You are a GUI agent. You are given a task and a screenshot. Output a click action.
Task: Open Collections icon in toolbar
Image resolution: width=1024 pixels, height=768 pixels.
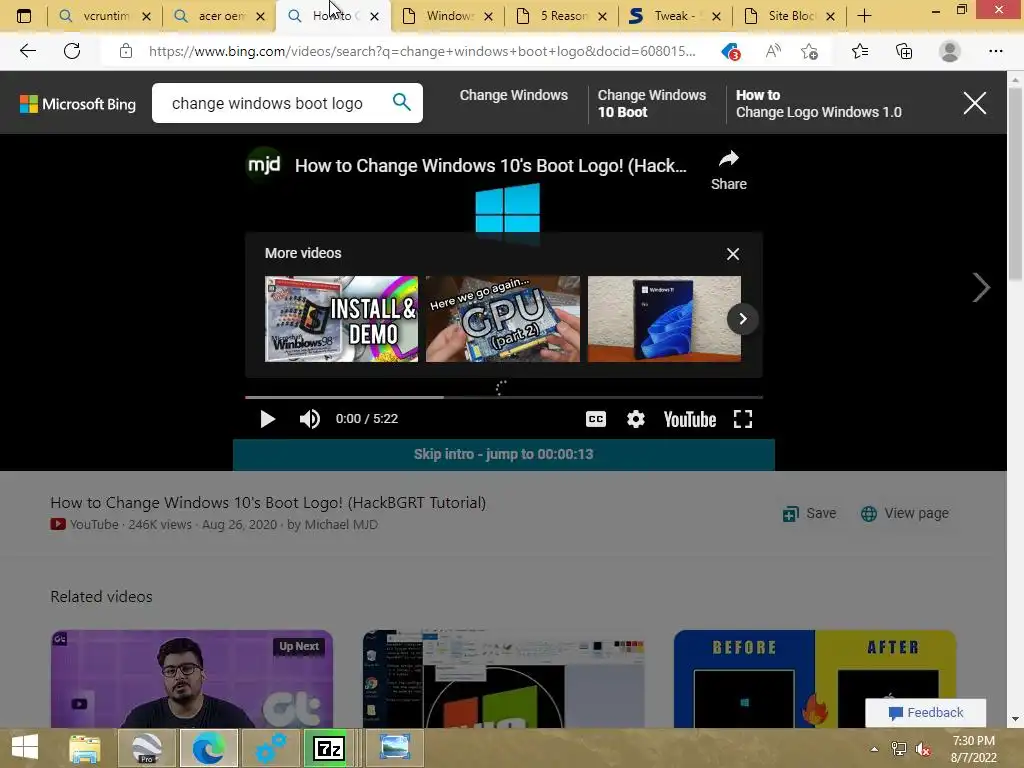pyautogui.click(x=904, y=51)
